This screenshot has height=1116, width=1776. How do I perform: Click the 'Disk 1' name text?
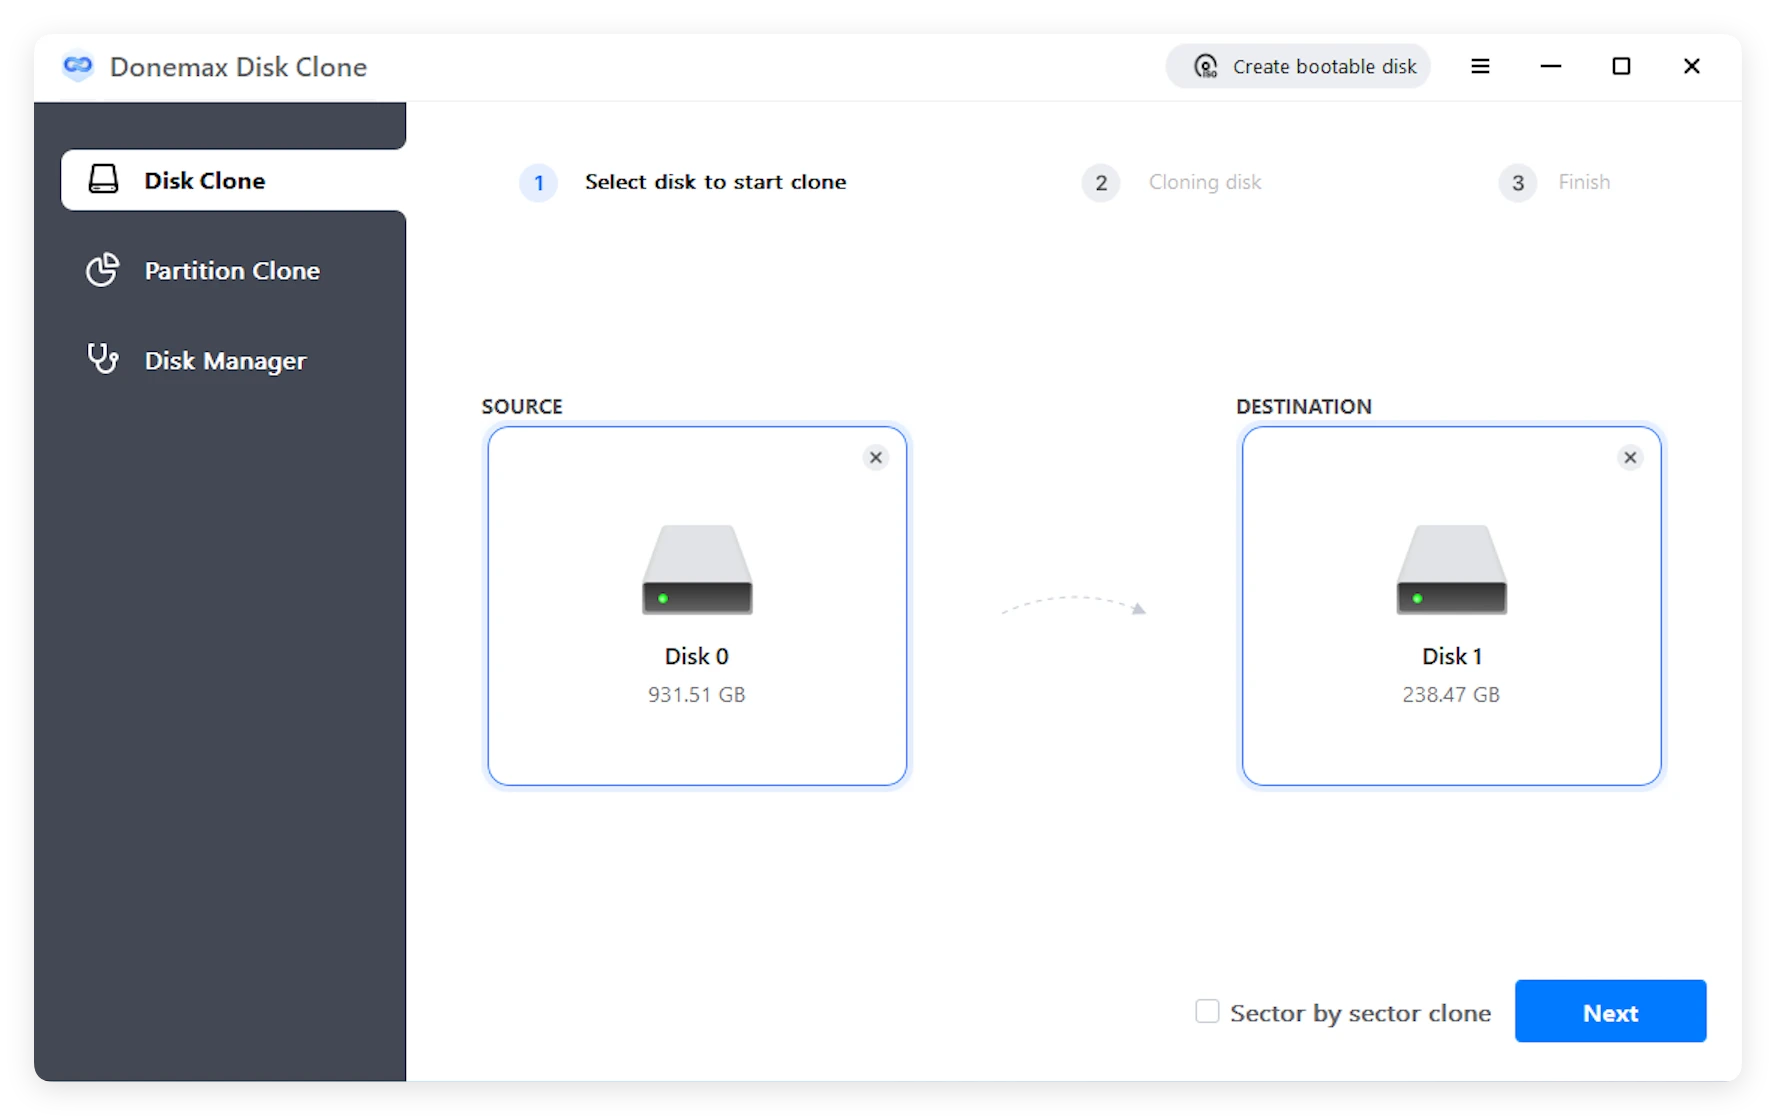tap(1452, 656)
